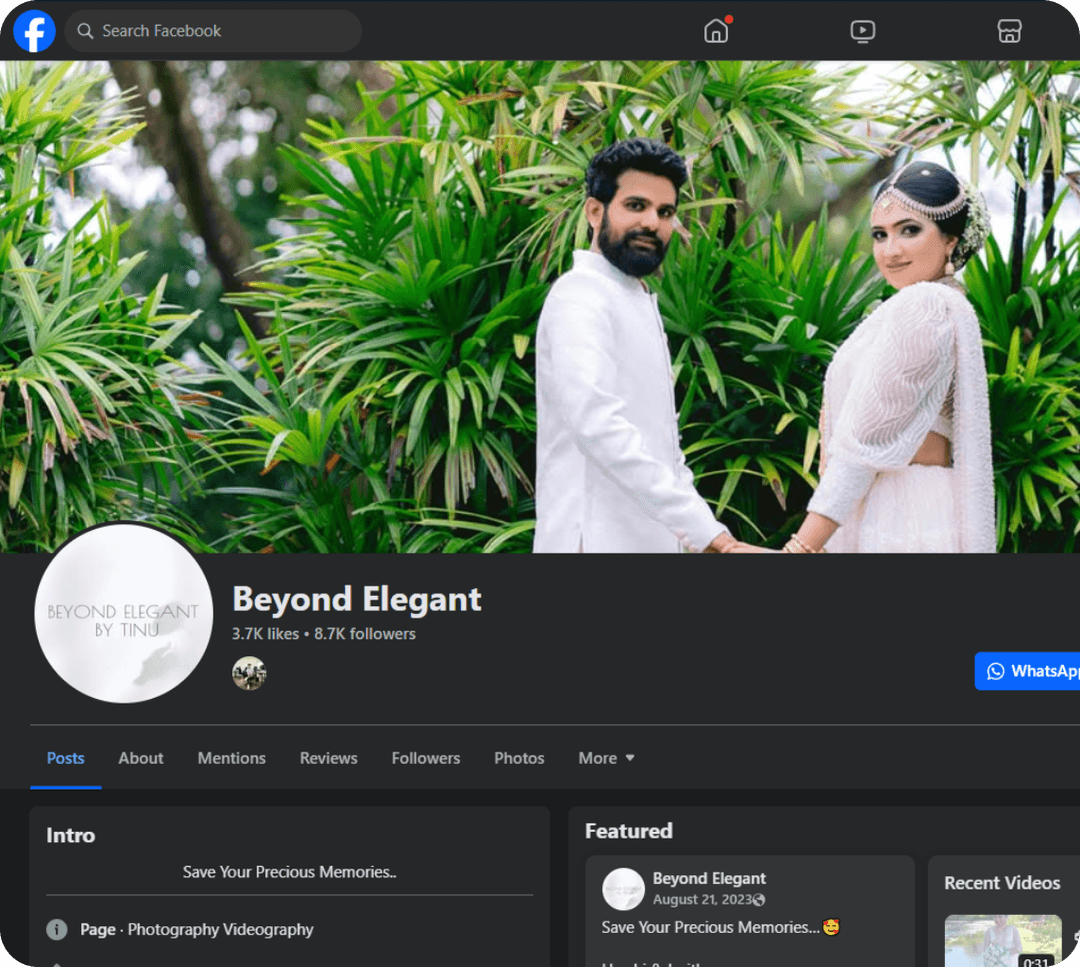The image size is (1080, 967).
Task: Click the Page info icon in Intro section
Action: (57, 929)
